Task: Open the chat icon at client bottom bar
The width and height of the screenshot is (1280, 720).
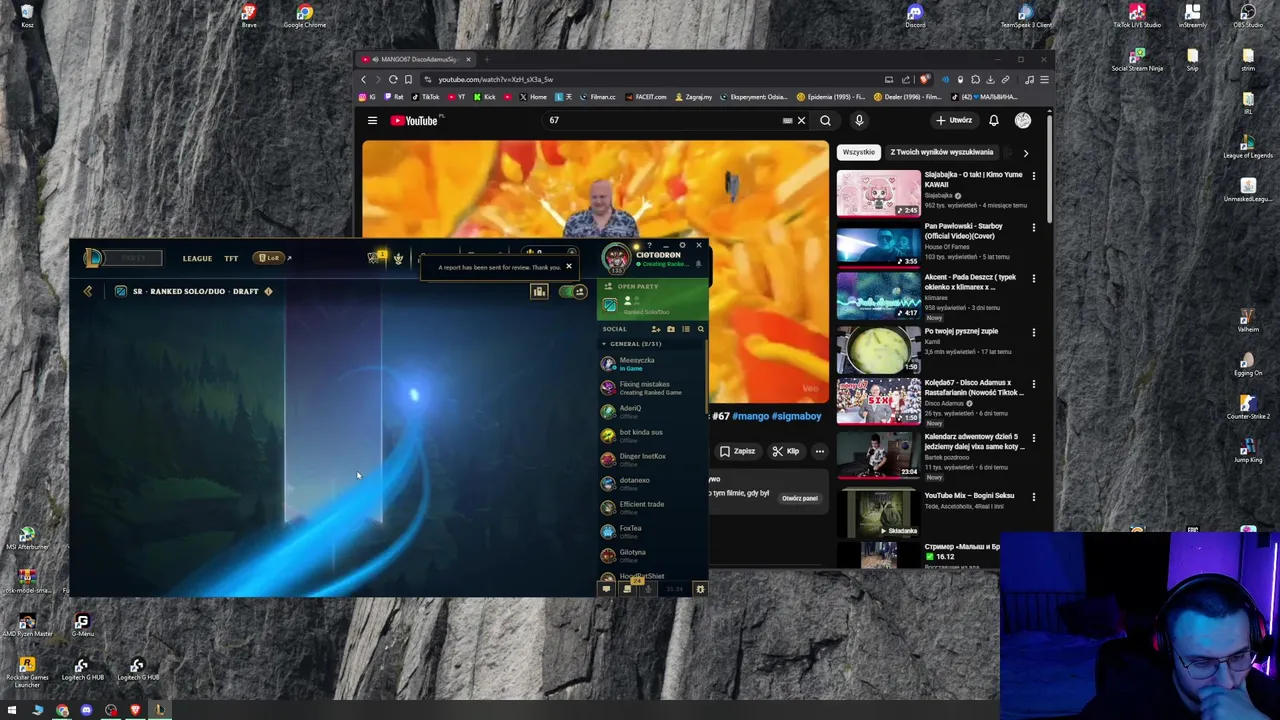Action: [606, 589]
